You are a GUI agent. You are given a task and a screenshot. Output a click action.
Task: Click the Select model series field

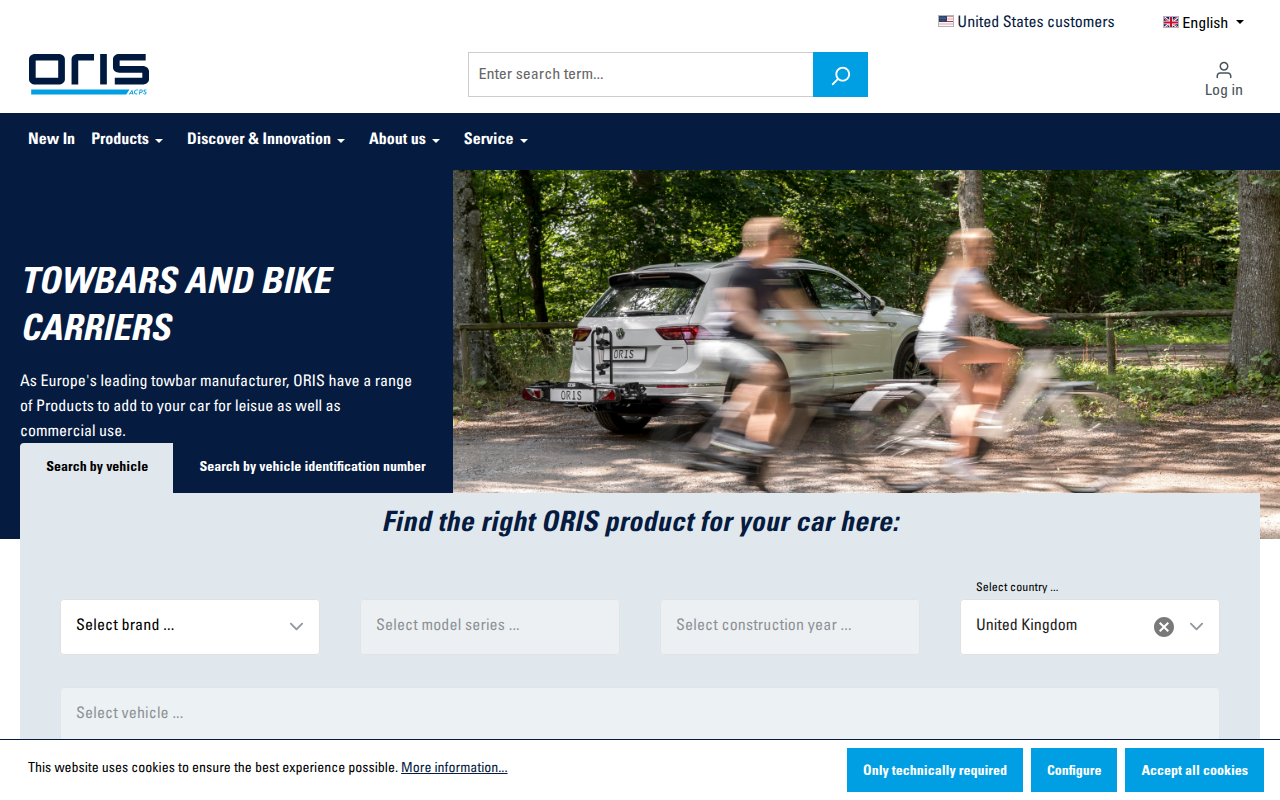pos(490,627)
